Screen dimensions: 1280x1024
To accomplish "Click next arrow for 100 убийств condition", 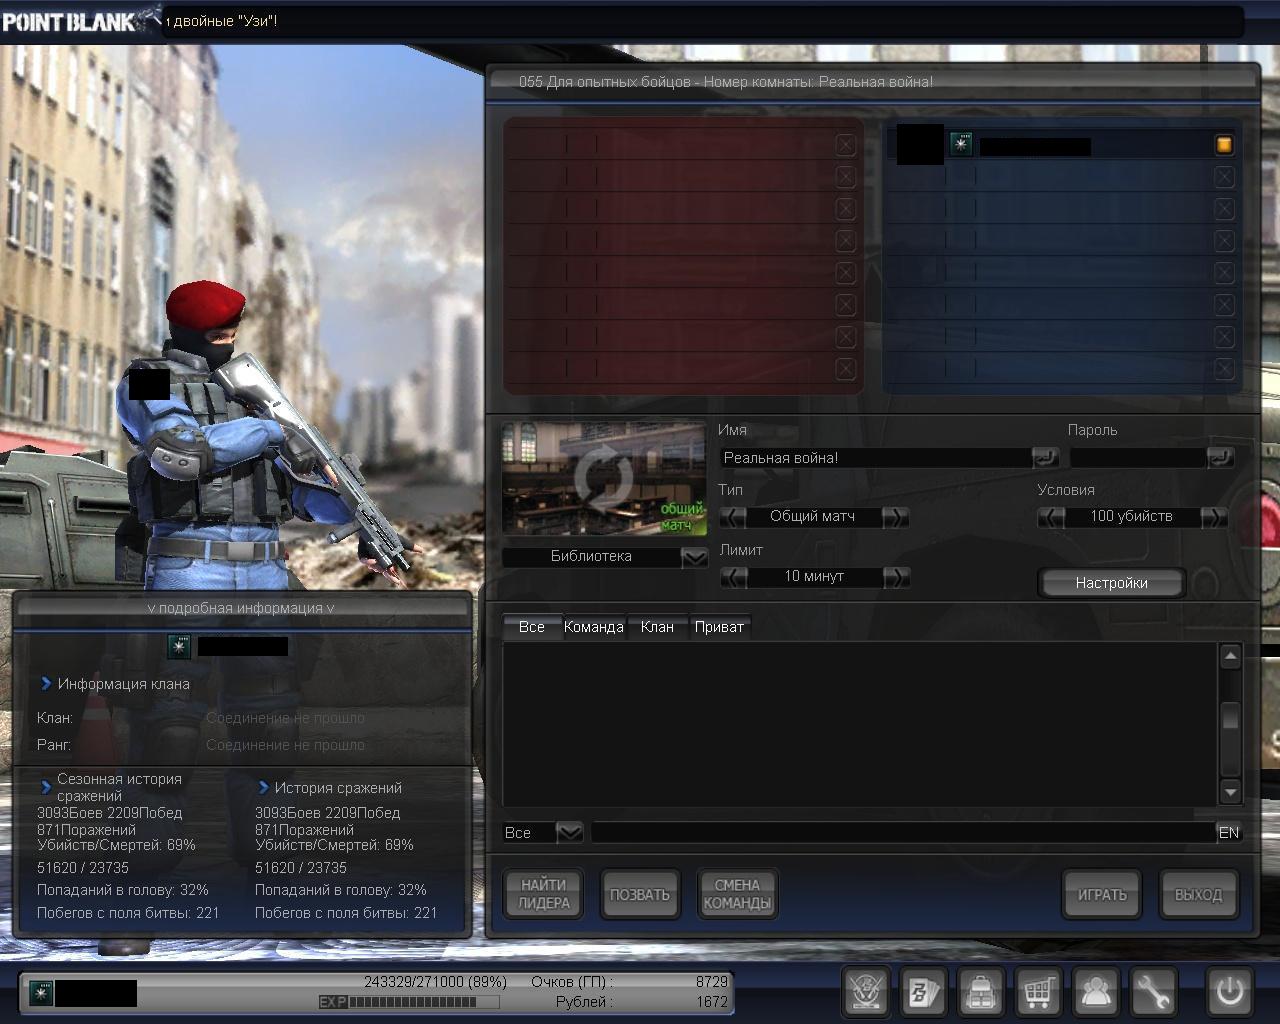I will click(1213, 517).
